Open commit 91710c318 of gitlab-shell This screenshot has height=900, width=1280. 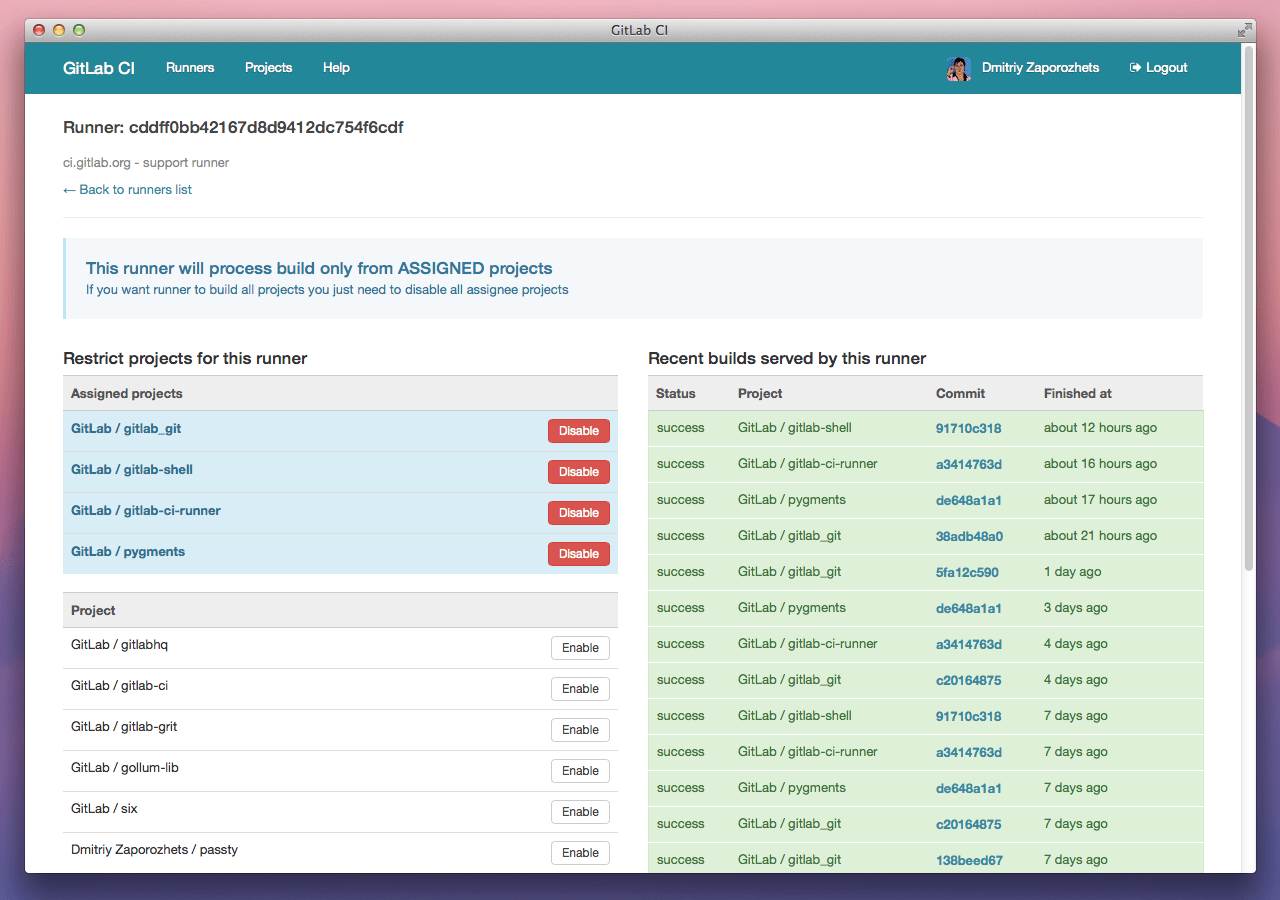click(x=969, y=428)
